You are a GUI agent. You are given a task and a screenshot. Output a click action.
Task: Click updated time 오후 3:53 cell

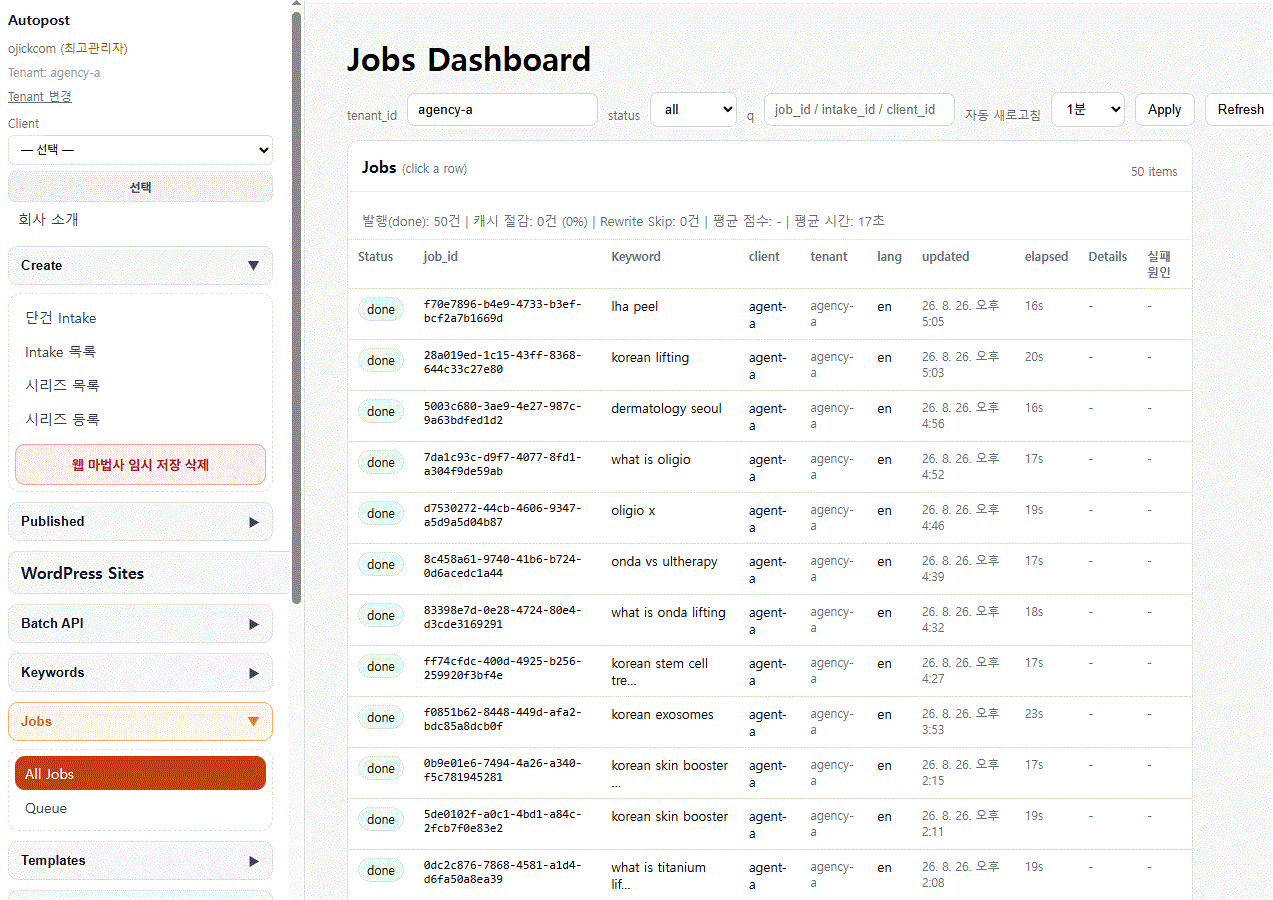click(x=960, y=722)
